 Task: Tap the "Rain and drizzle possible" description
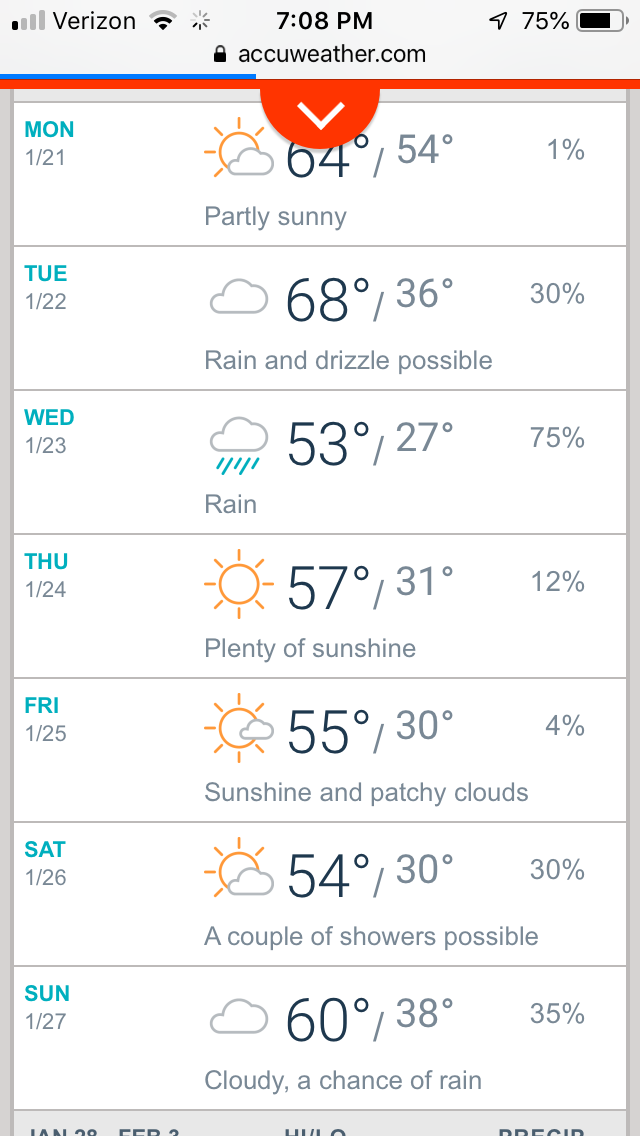tap(348, 360)
